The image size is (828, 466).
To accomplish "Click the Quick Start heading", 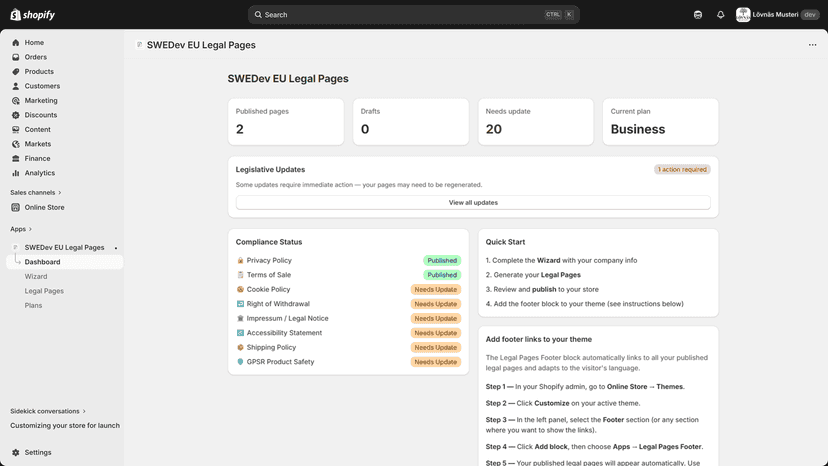I will [505, 242].
